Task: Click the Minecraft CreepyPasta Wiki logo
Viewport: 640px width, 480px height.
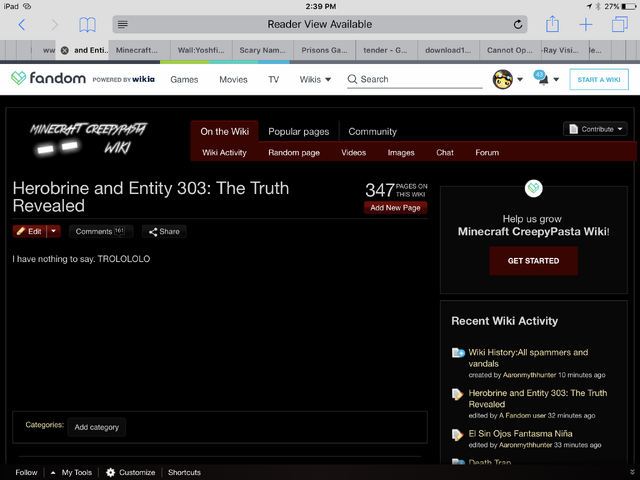Action: 88,139
